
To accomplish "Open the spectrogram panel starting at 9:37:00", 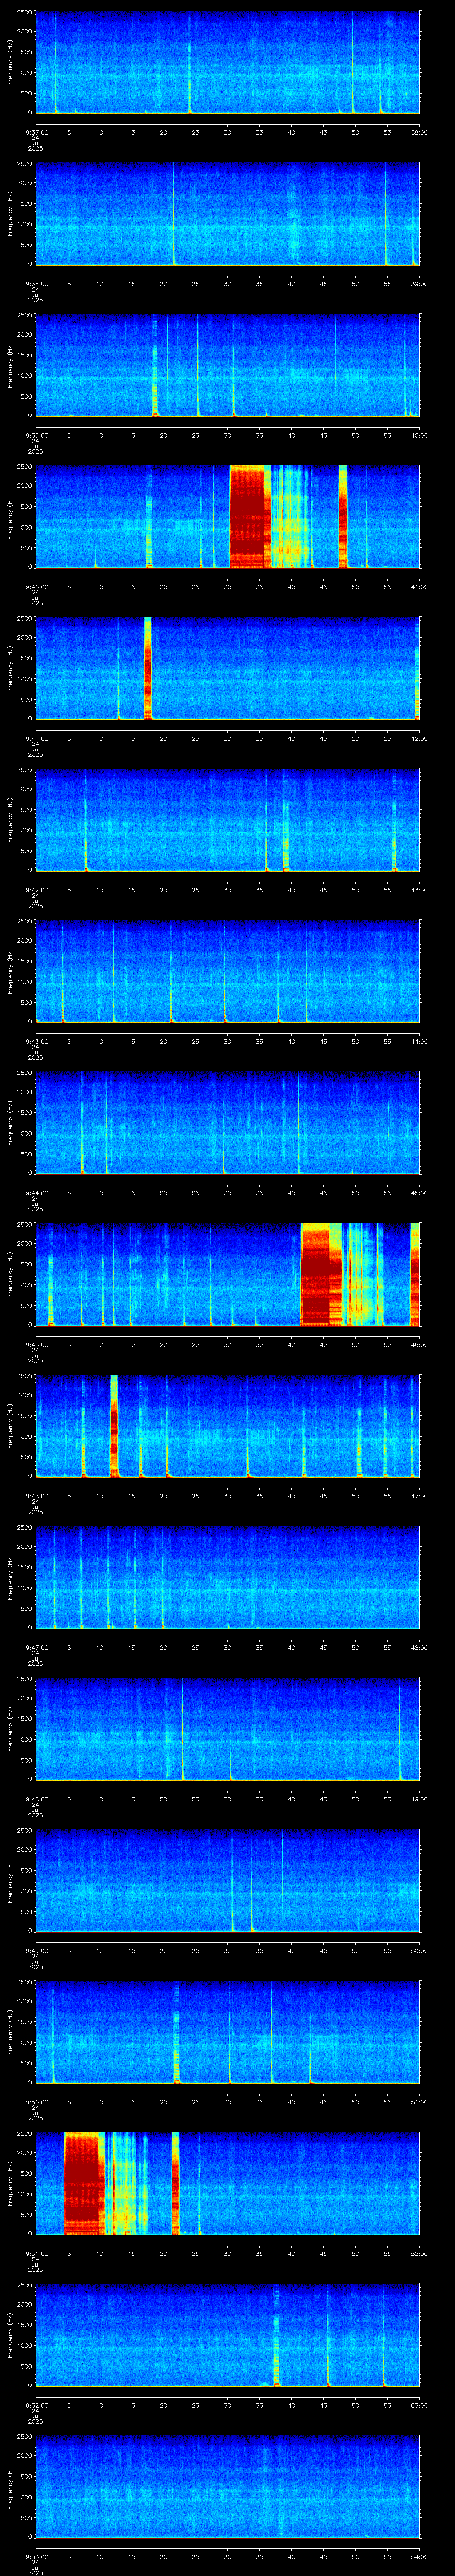I will click(227, 62).
